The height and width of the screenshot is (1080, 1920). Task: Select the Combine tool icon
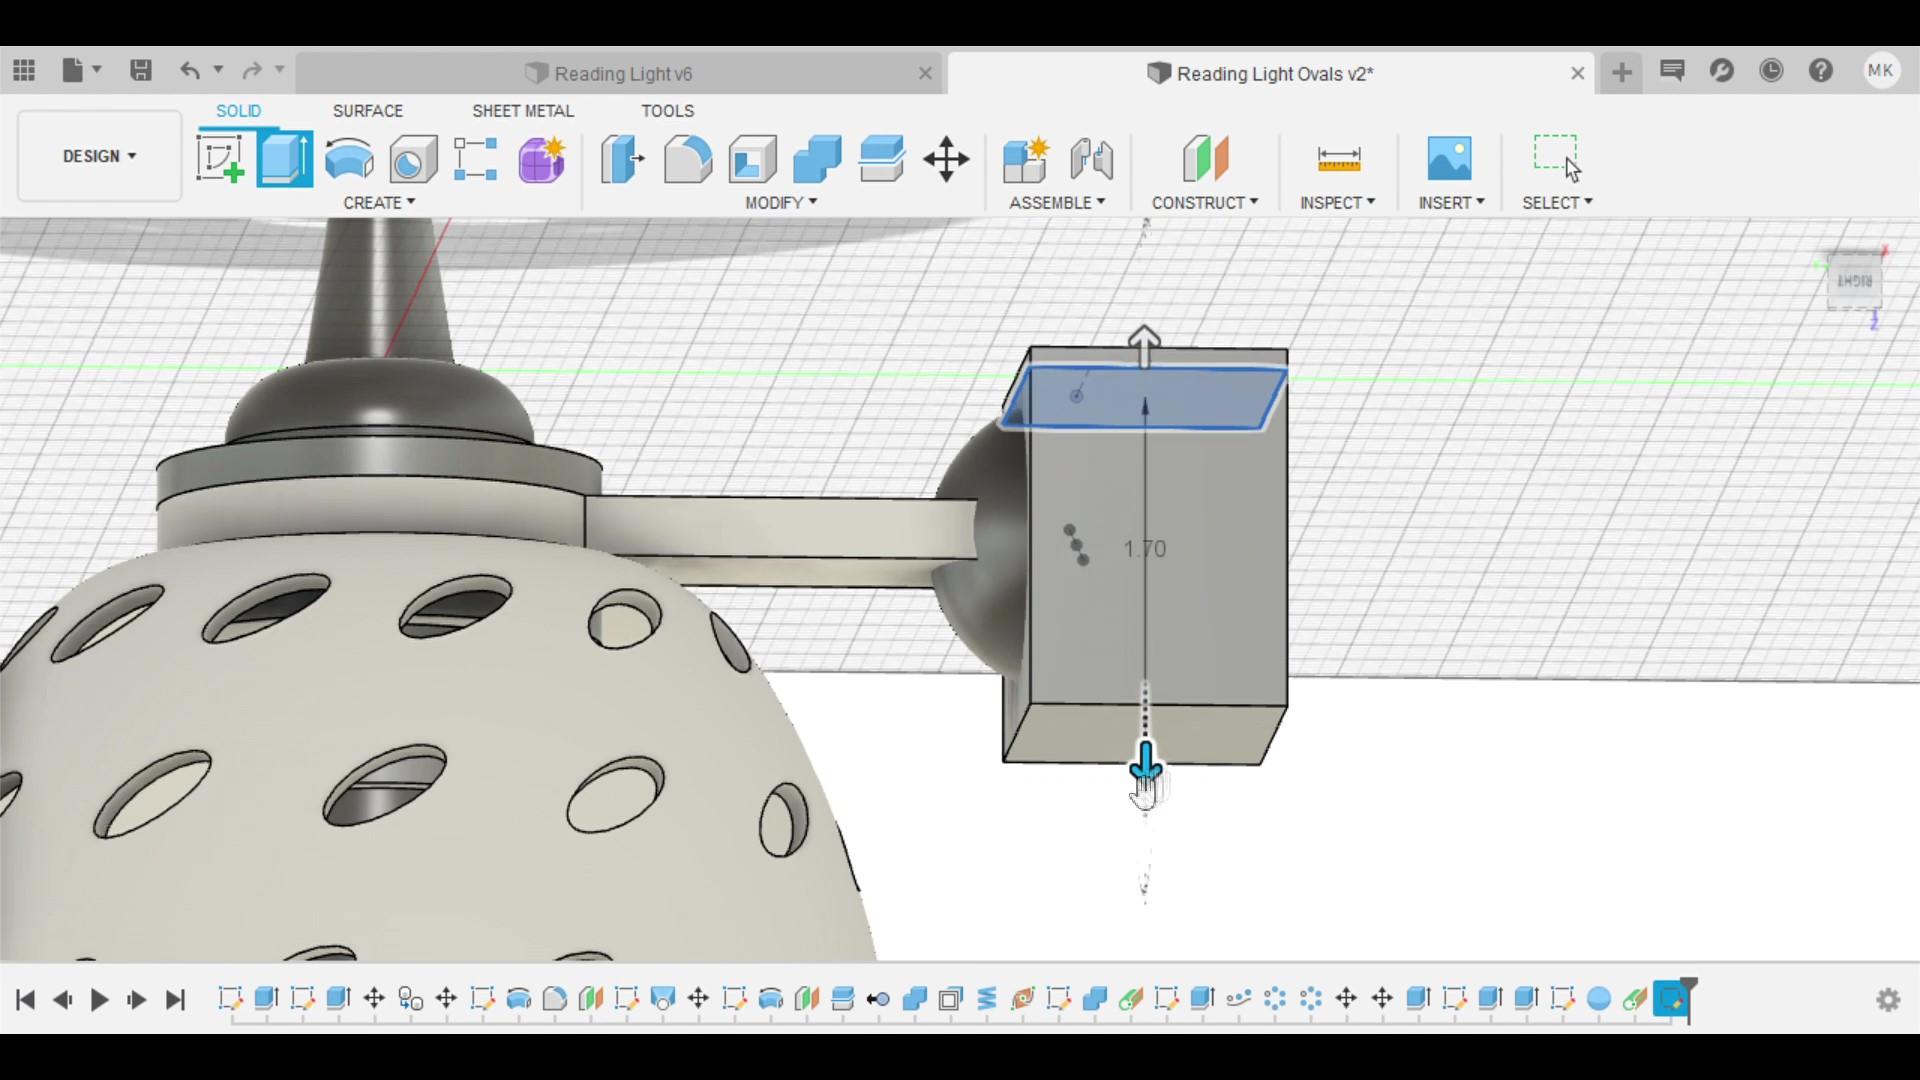click(817, 159)
